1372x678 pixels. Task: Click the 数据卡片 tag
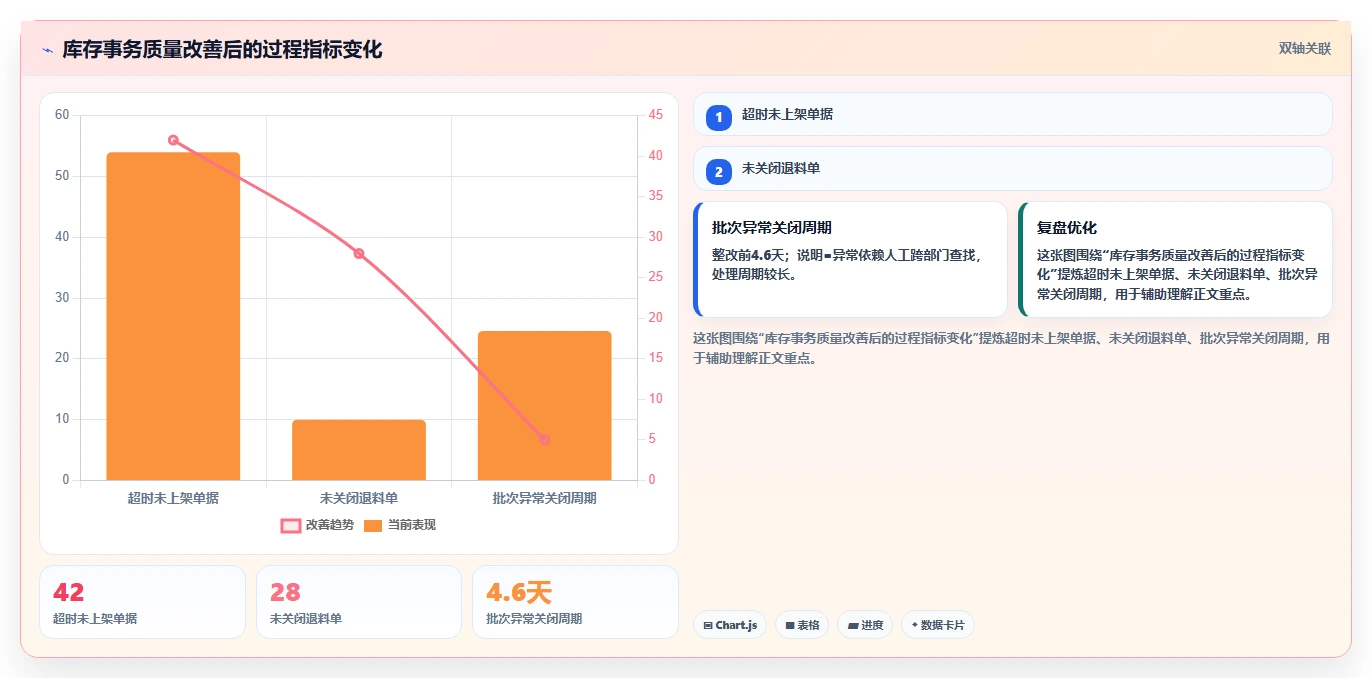(x=938, y=625)
